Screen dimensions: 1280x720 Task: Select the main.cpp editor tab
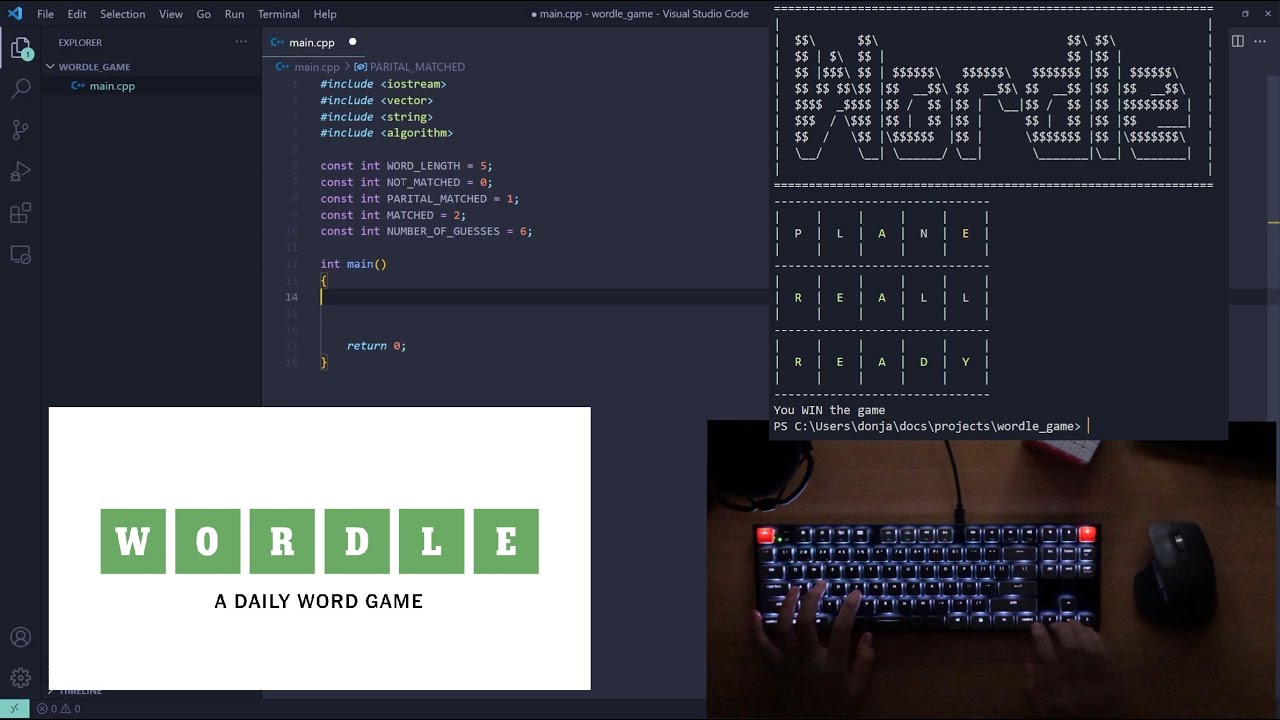click(x=315, y=42)
